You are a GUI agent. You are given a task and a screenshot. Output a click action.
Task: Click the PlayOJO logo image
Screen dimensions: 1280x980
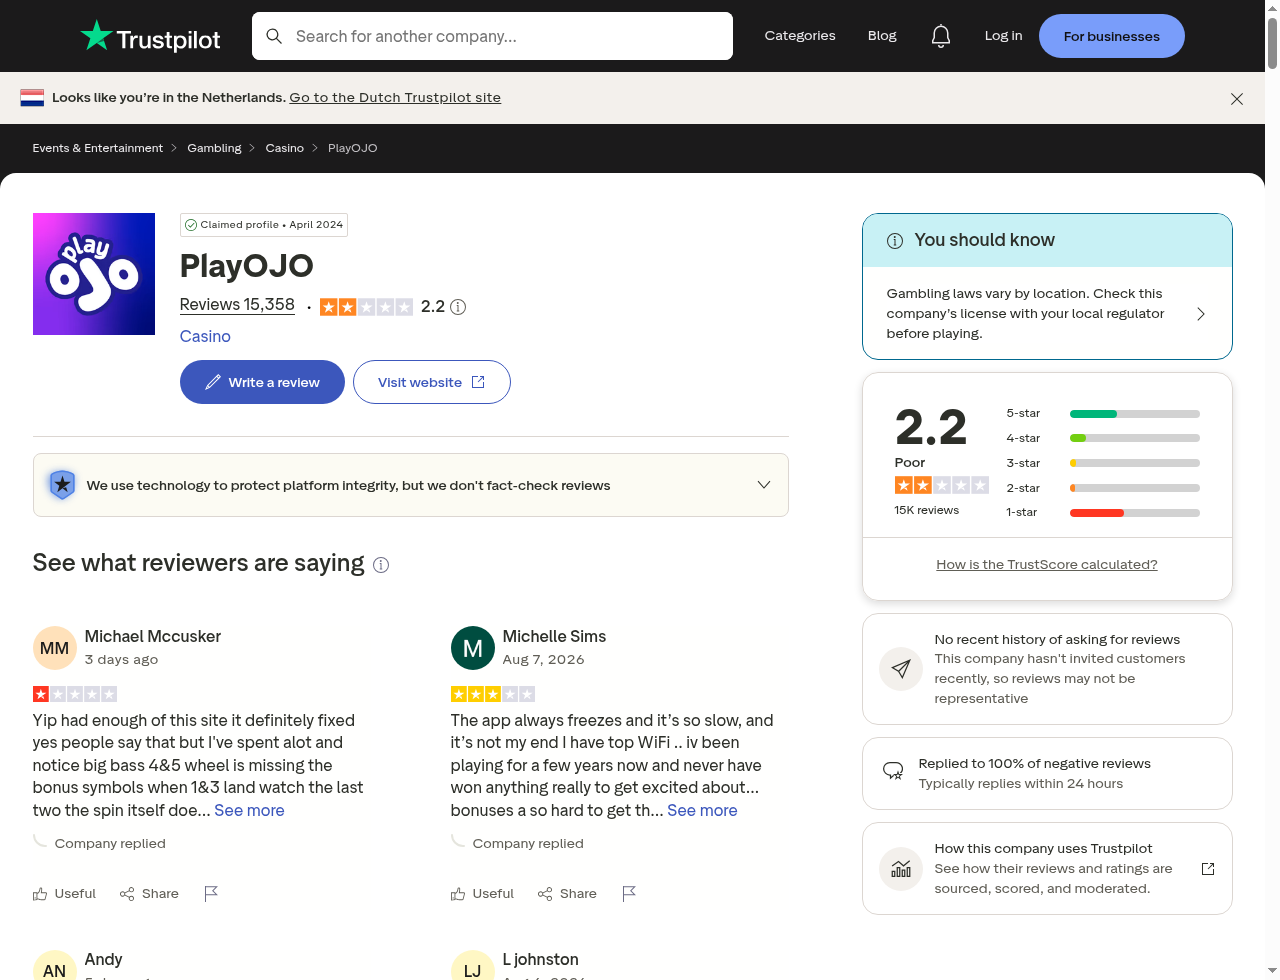[94, 274]
